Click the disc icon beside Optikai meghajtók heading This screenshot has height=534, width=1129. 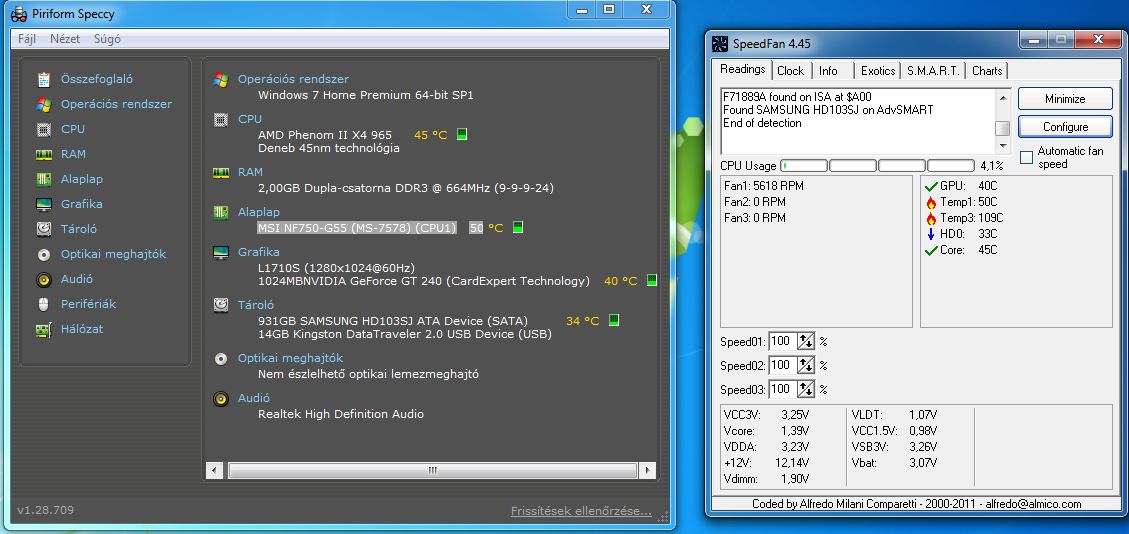pyautogui.click(x=221, y=358)
